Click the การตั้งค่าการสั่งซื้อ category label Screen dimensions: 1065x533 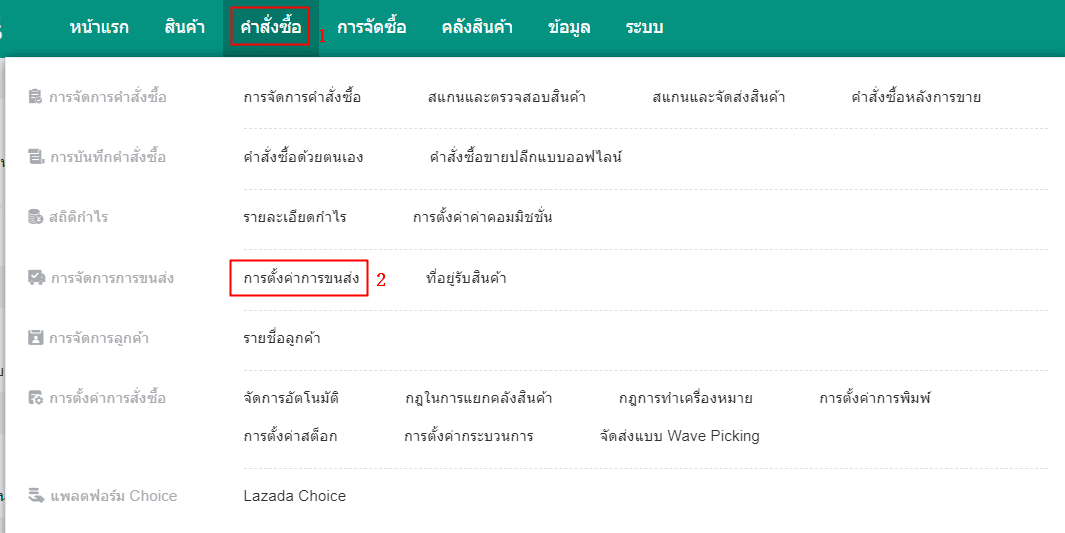click(x=107, y=398)
